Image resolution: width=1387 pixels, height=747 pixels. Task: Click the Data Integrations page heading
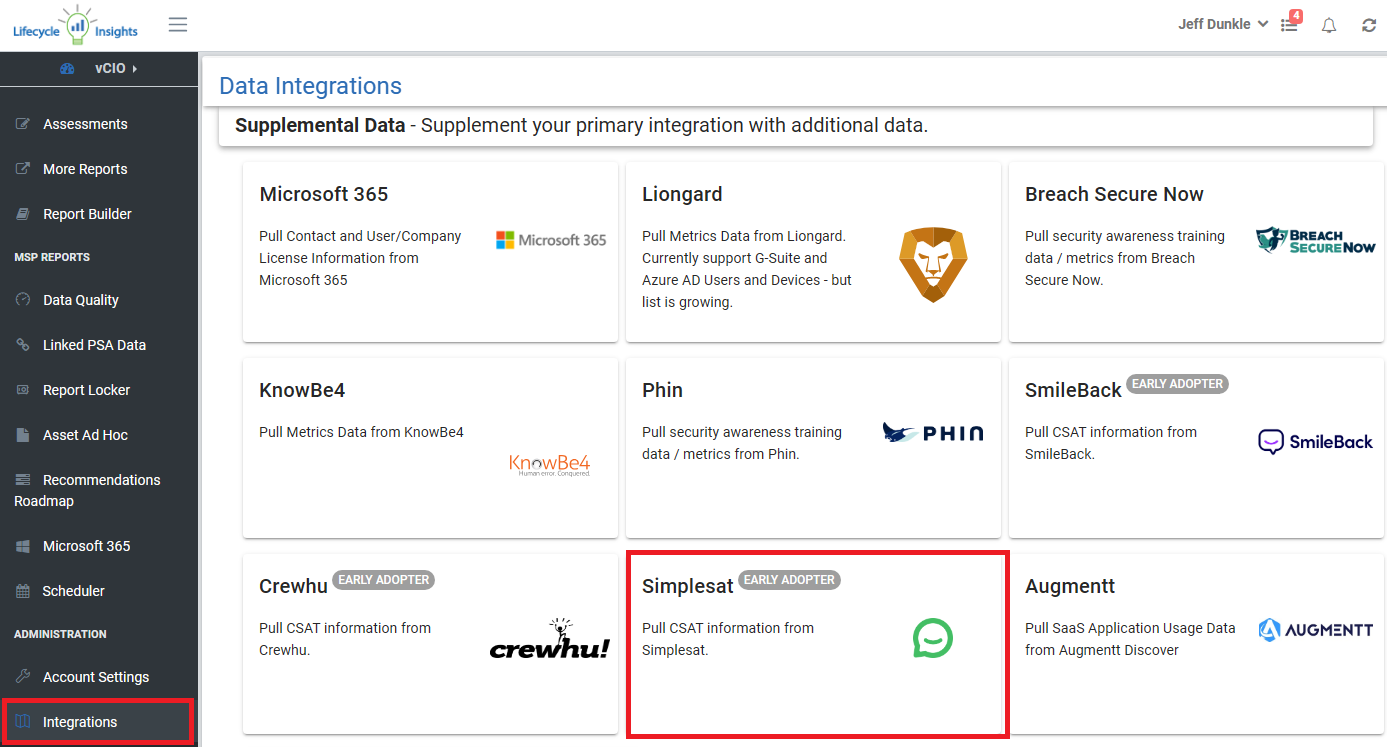point(310,86)
